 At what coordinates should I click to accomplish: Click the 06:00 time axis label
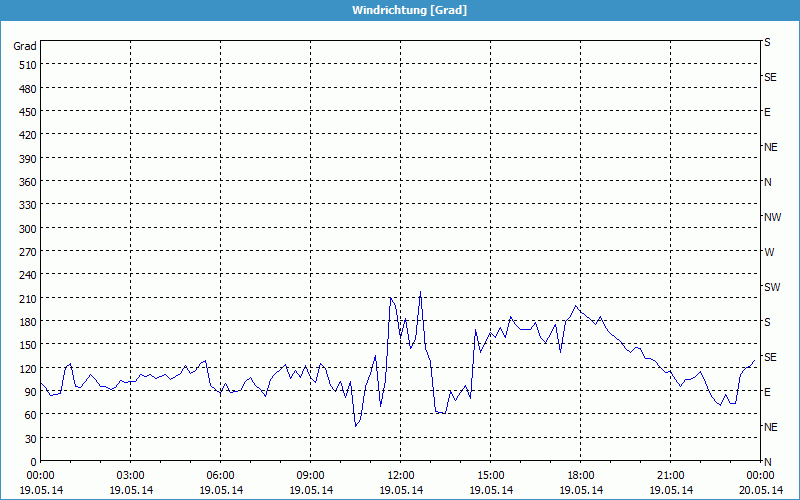[220, 475]
